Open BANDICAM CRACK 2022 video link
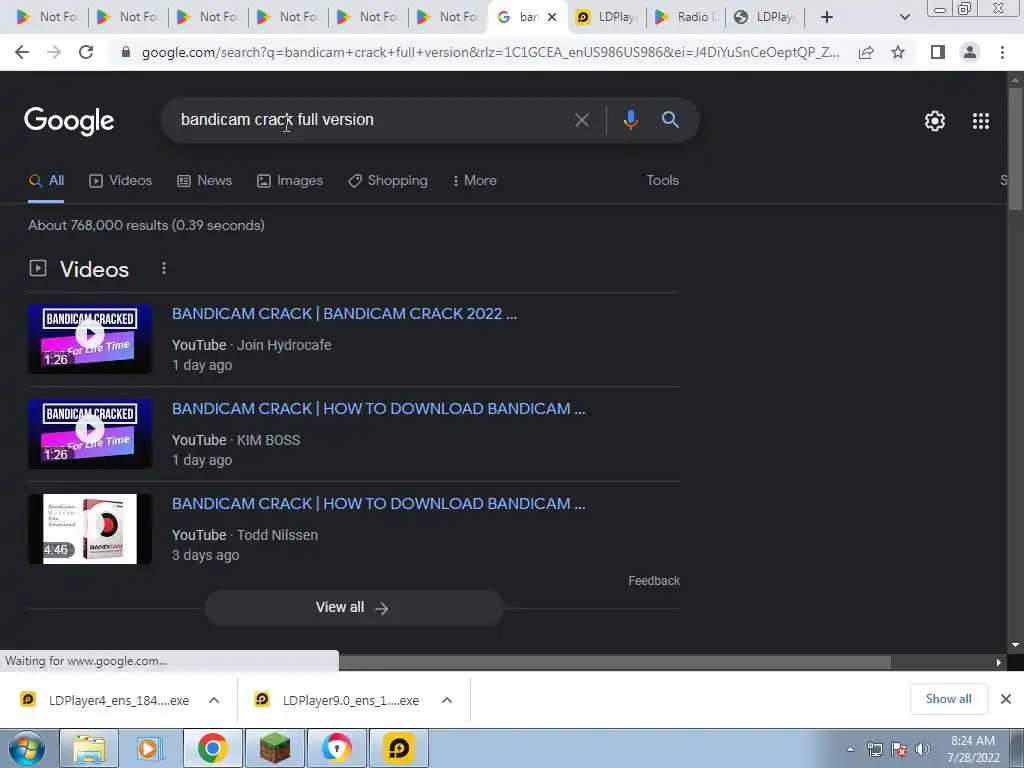 coord(344,314)
